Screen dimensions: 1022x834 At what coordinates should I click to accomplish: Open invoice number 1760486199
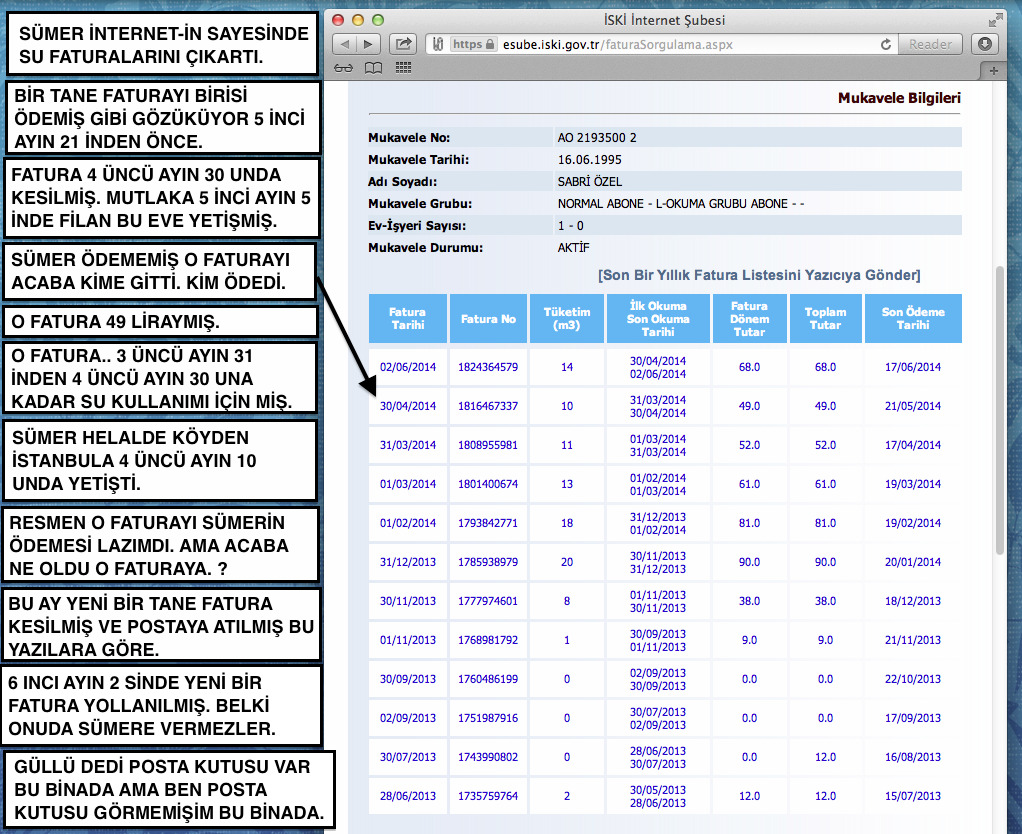[x=488, y=679]
